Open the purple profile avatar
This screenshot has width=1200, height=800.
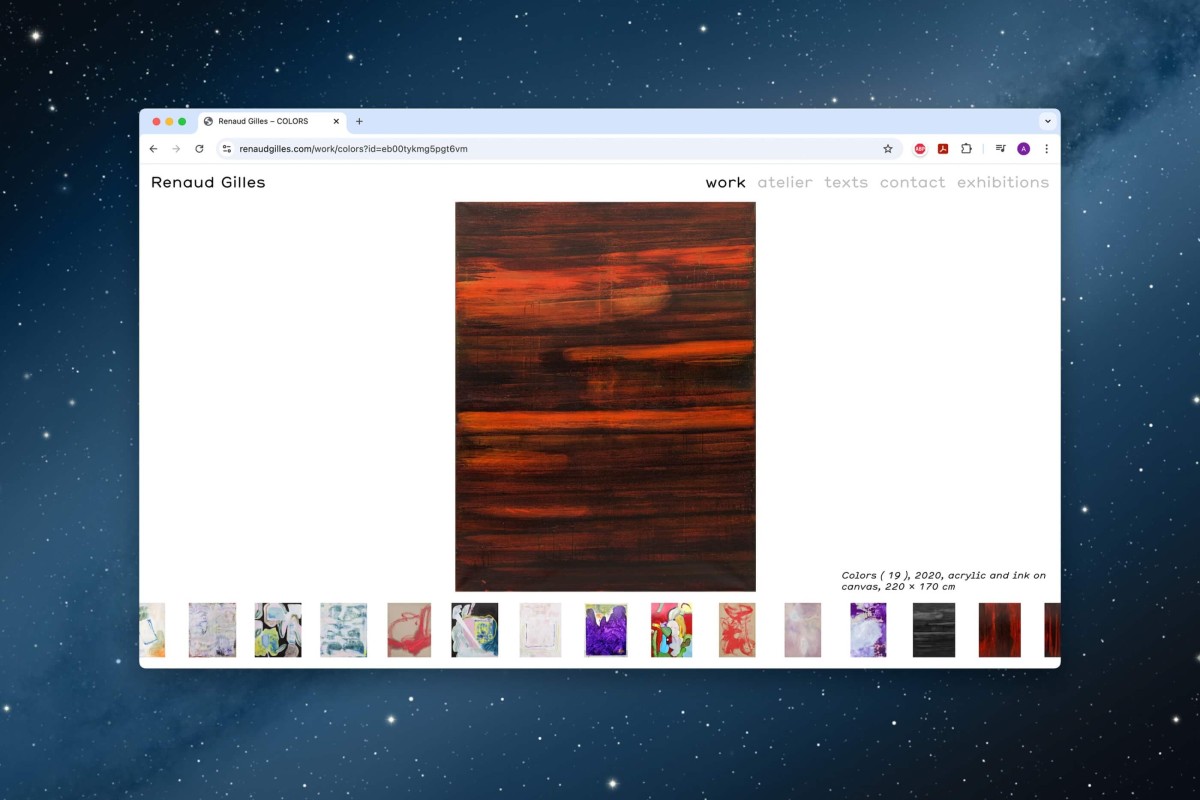point(1023,149)
